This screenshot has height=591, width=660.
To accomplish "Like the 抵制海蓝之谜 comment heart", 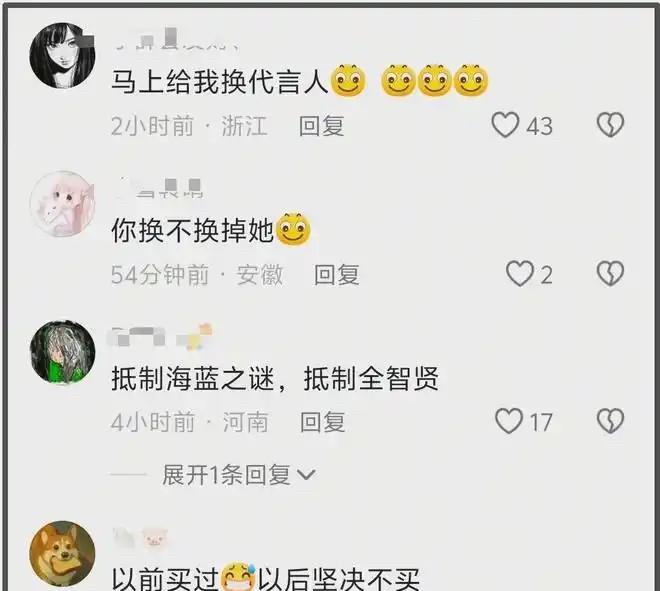I will pyautogui.click(x=509, y=421).
